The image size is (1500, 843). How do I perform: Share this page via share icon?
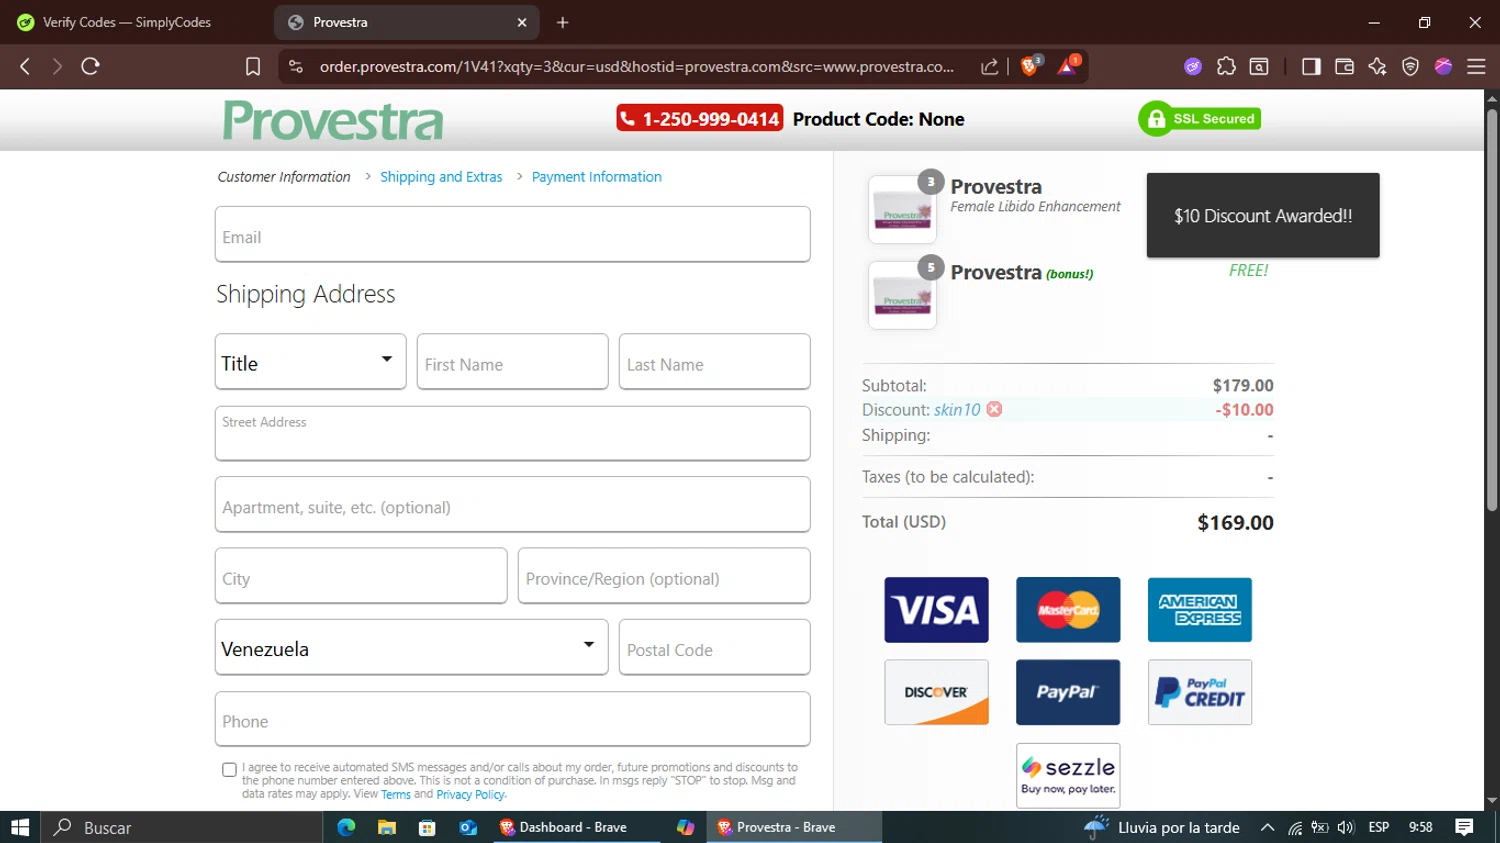pyautogui.click(x=989, y=66)
